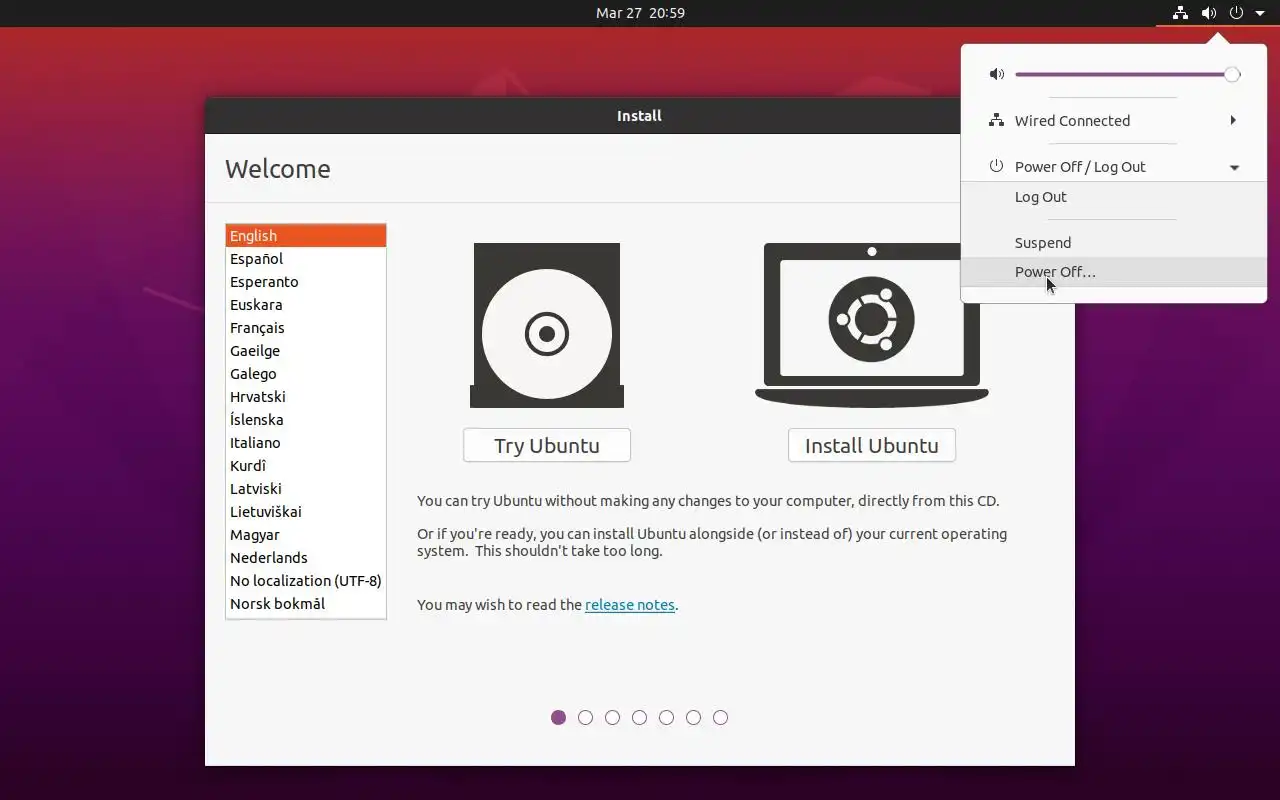Select Norsk bokmål in the language list

(306, 604)
